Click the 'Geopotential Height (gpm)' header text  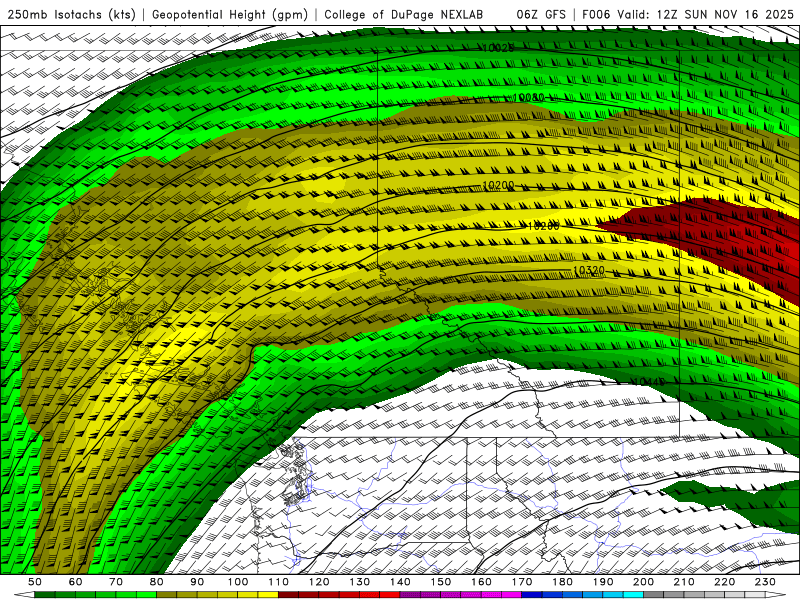tap(230, 15)
